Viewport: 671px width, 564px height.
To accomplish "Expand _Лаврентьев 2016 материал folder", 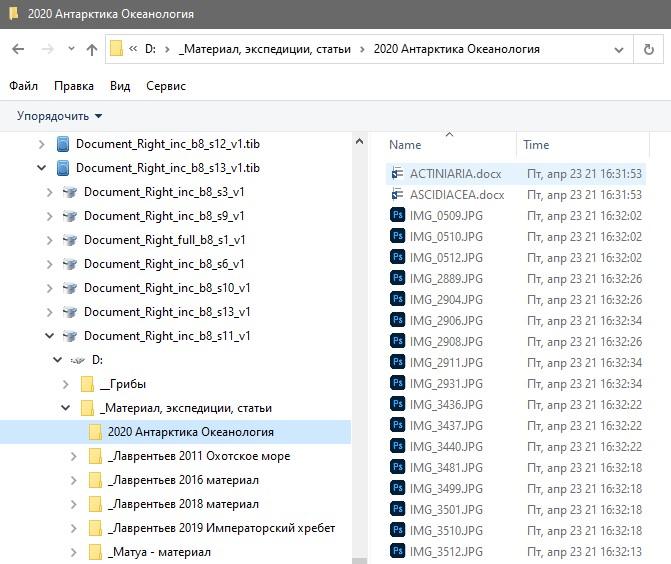I will pyautogui.click(x=74, y=480).
